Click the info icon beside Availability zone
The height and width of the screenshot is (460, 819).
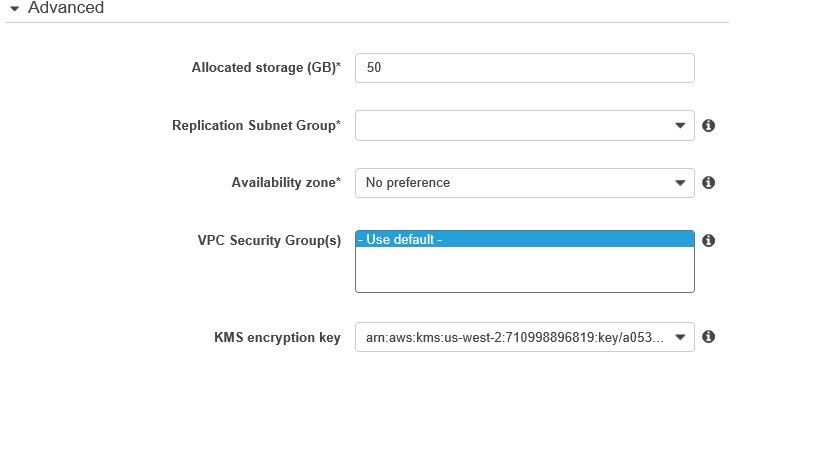[x=708, y=183]
